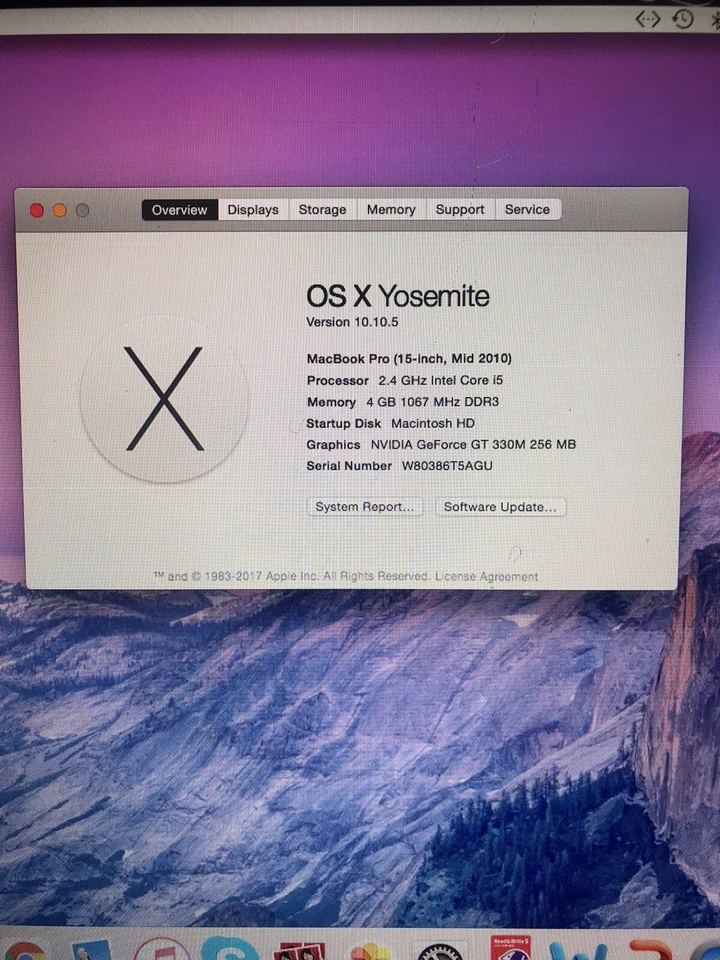The width and height of the screenshot is (720, 960).
Task: Click the Version 10.10.5 text
Action: (352, 322)
